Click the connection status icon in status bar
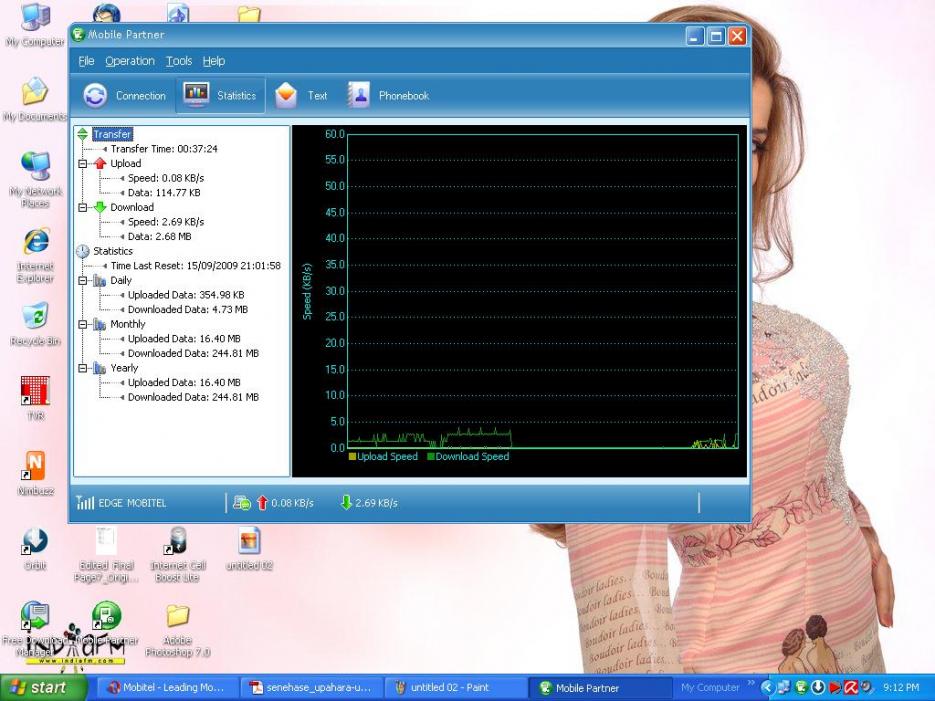935x701 pixels. [x=242, y=503]
